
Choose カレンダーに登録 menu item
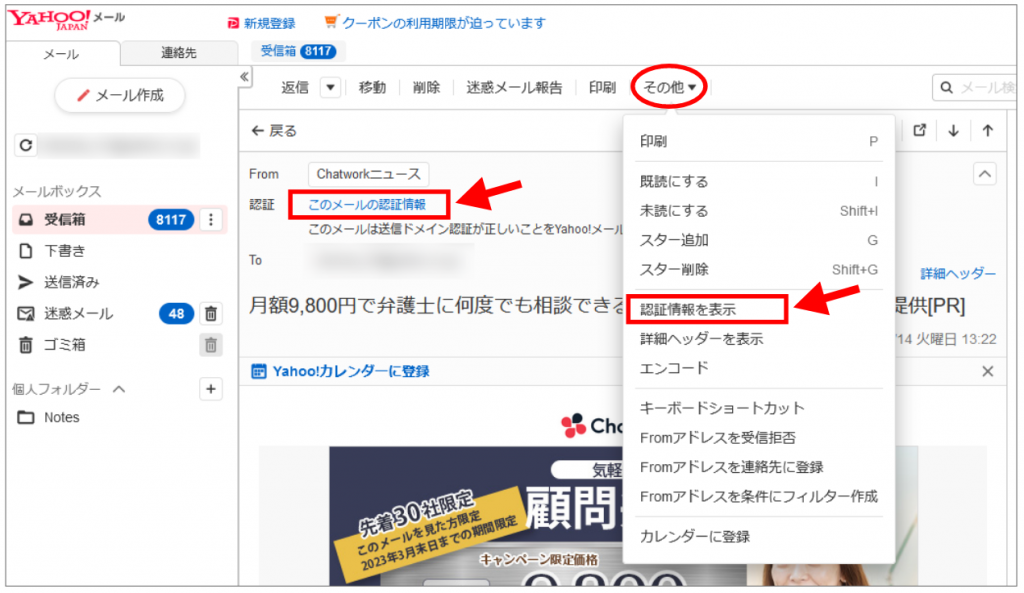(759, 537)
